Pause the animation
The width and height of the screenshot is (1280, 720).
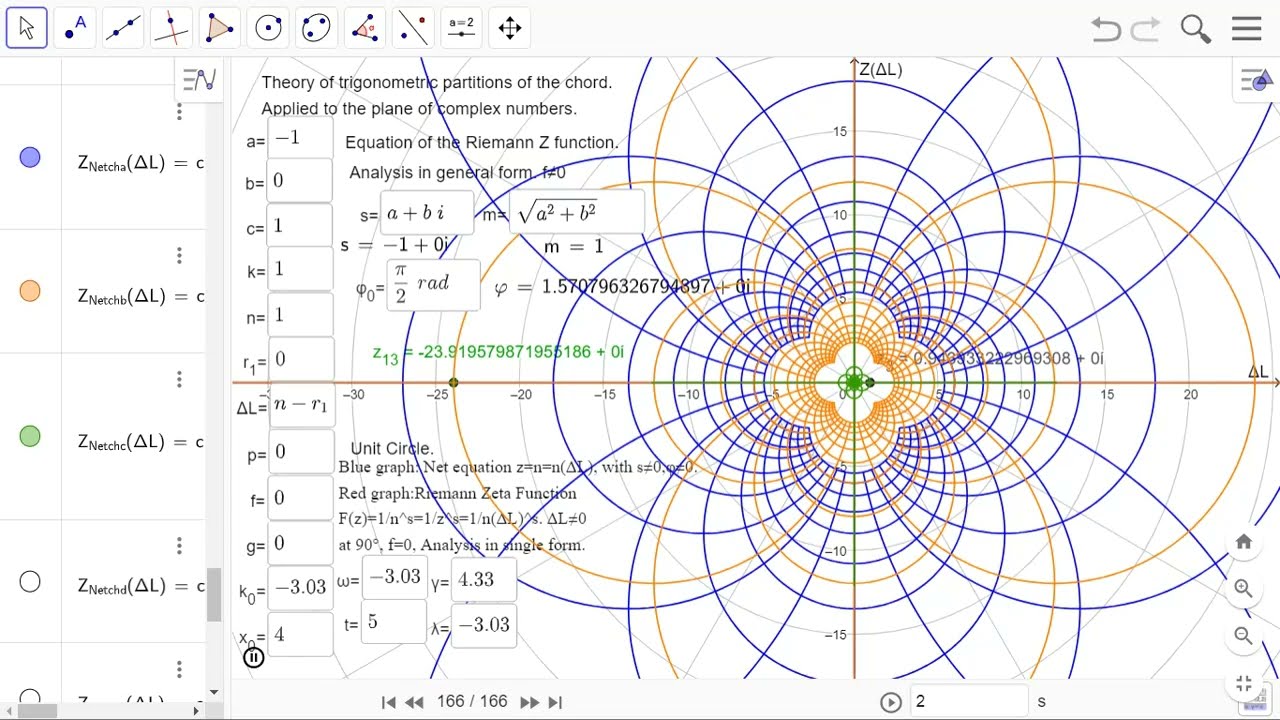(254, 657)
